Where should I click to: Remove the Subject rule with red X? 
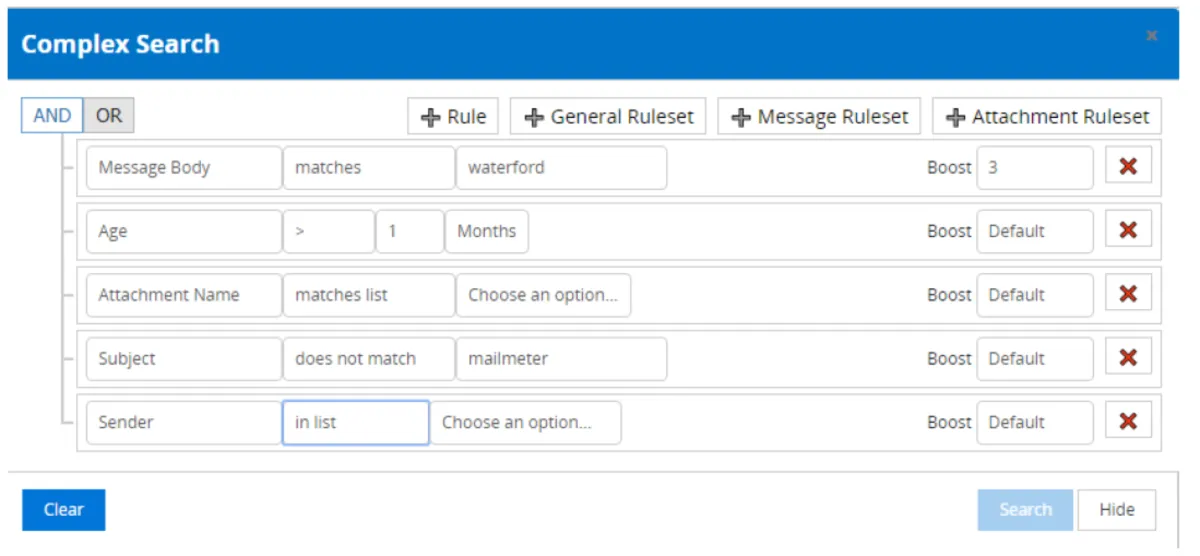click(x=1128, y=358)
